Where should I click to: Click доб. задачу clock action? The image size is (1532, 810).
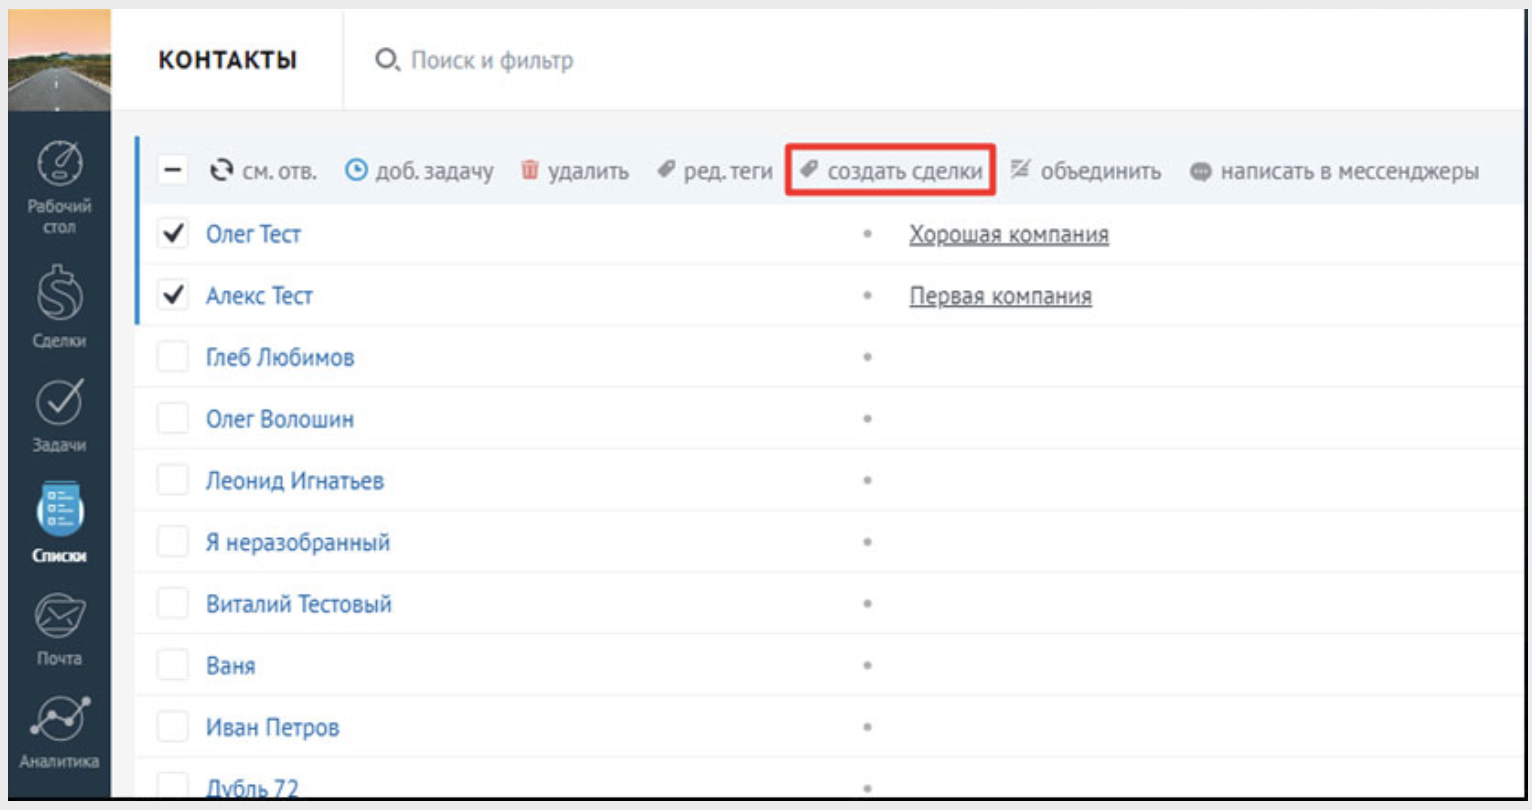tap(419, 171)
